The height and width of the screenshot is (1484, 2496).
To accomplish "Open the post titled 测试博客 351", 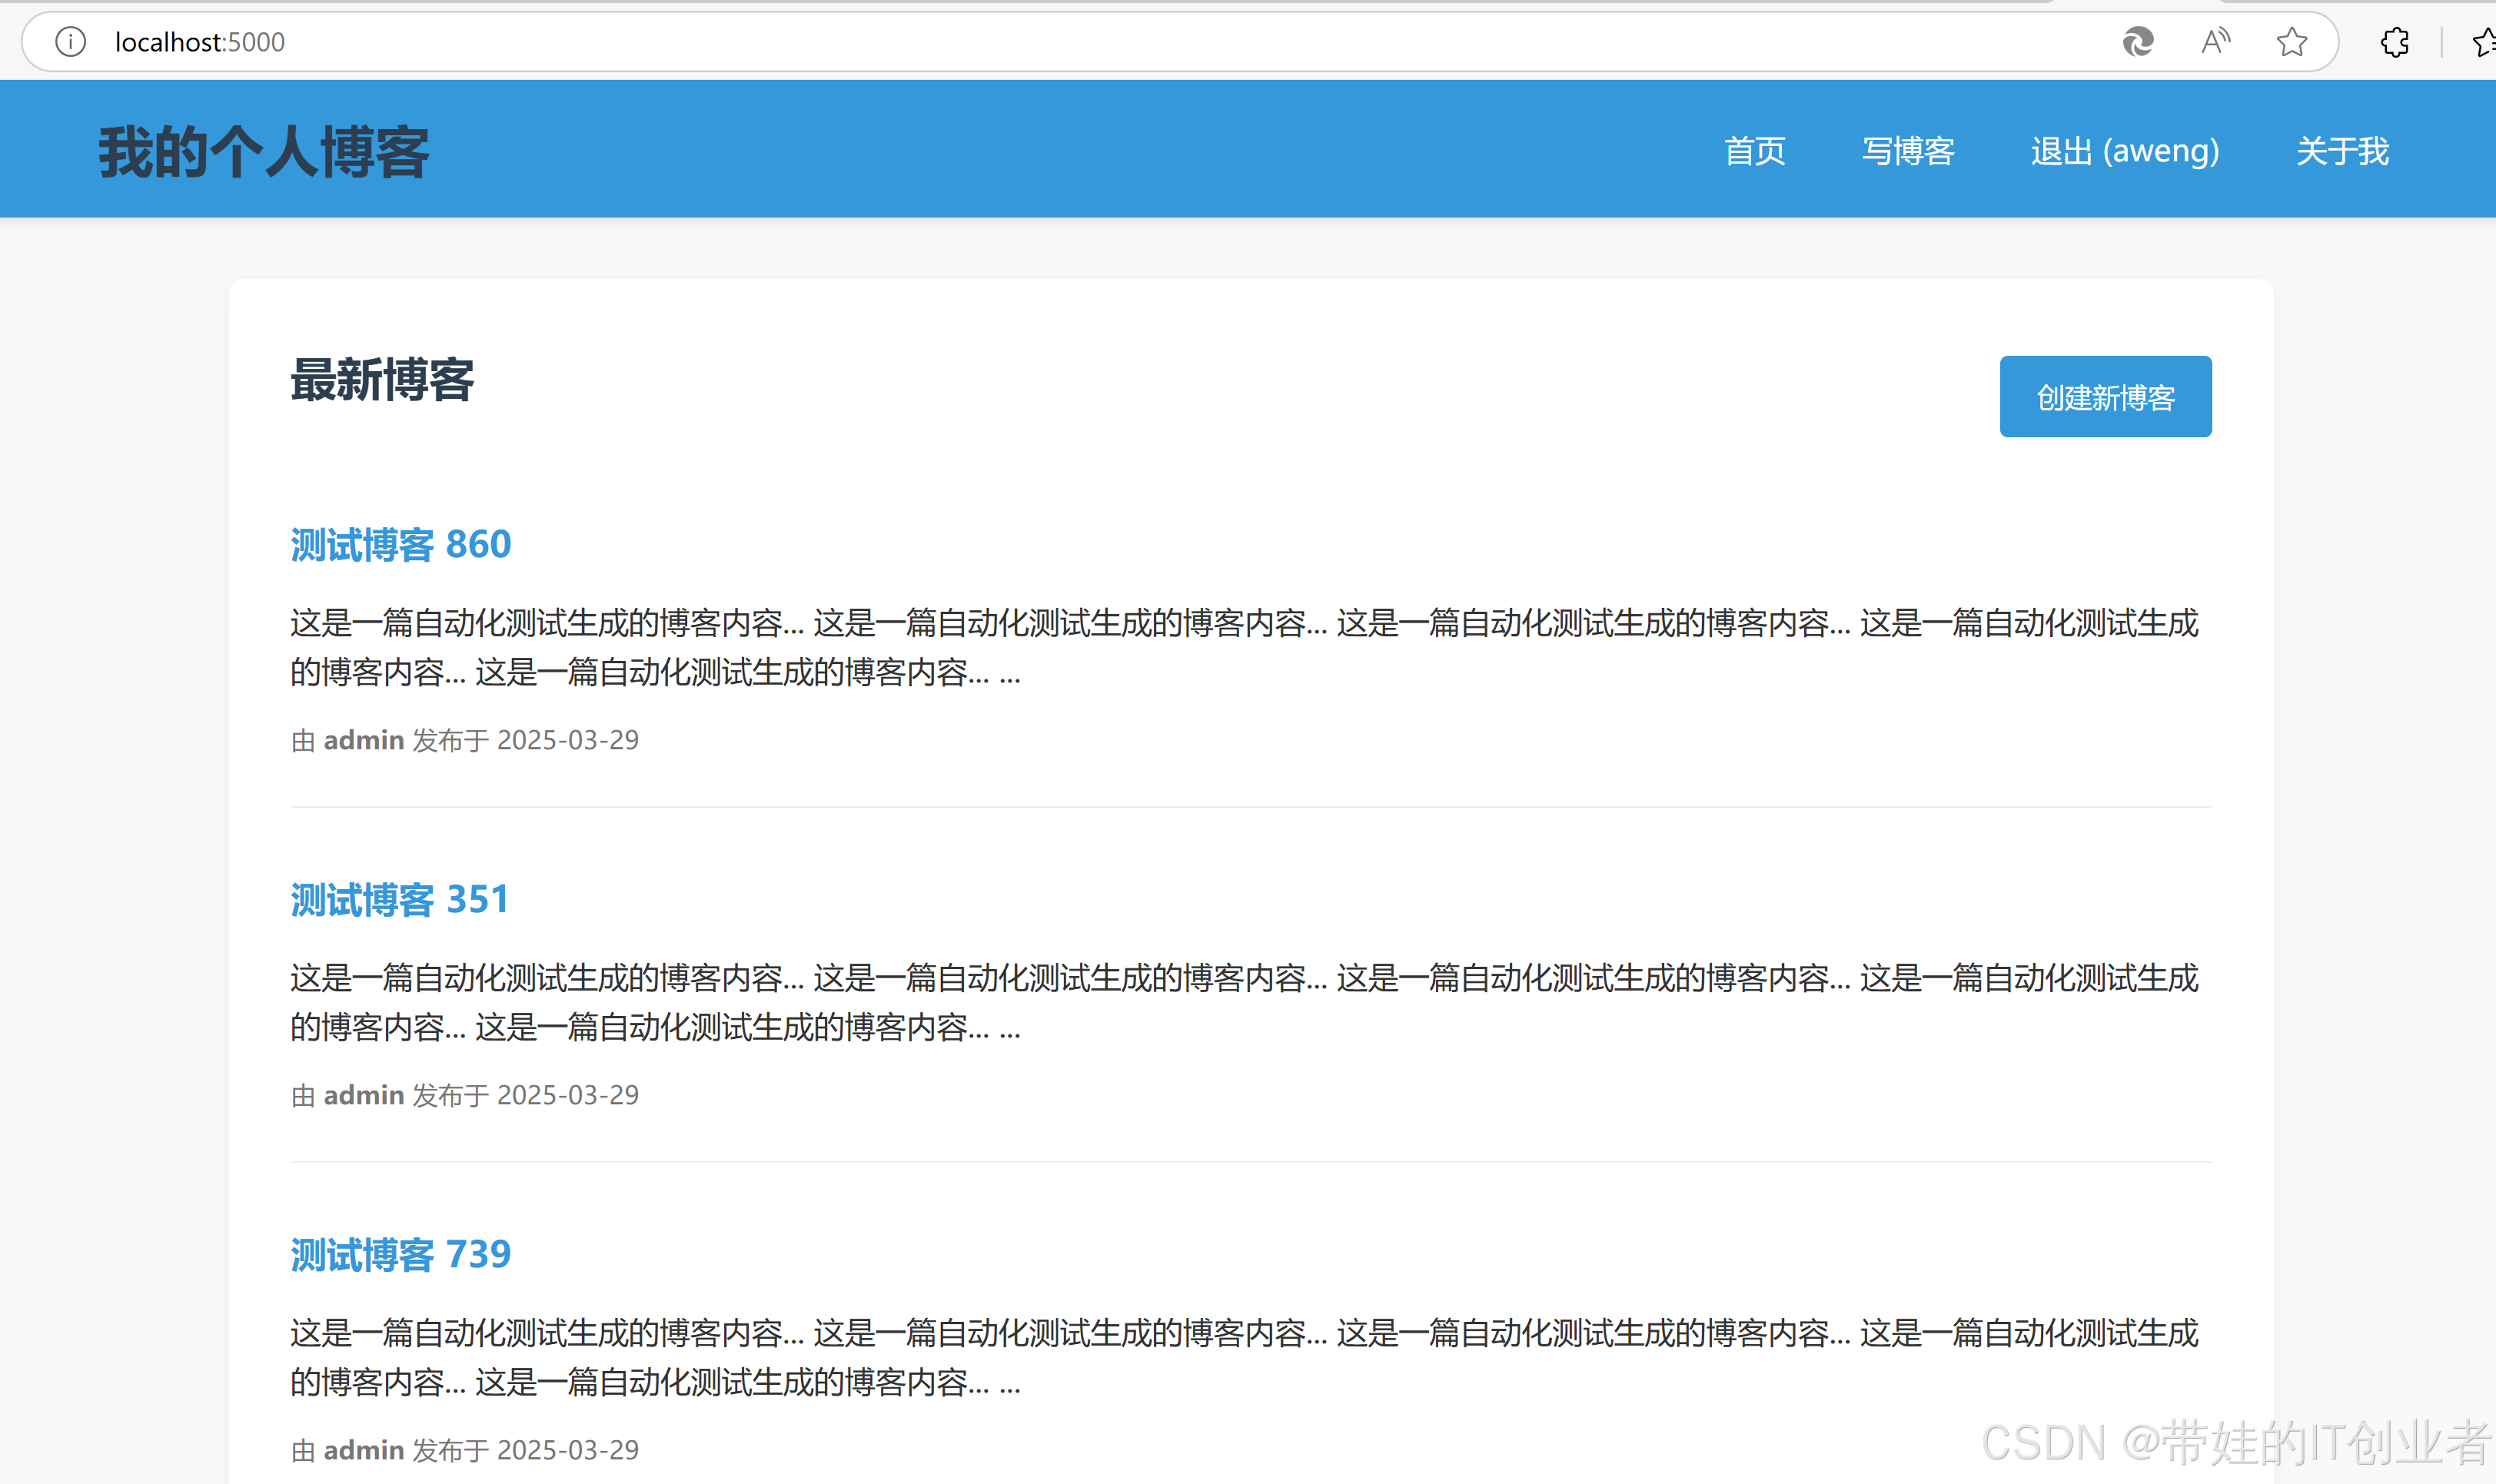I will [399, 900].
